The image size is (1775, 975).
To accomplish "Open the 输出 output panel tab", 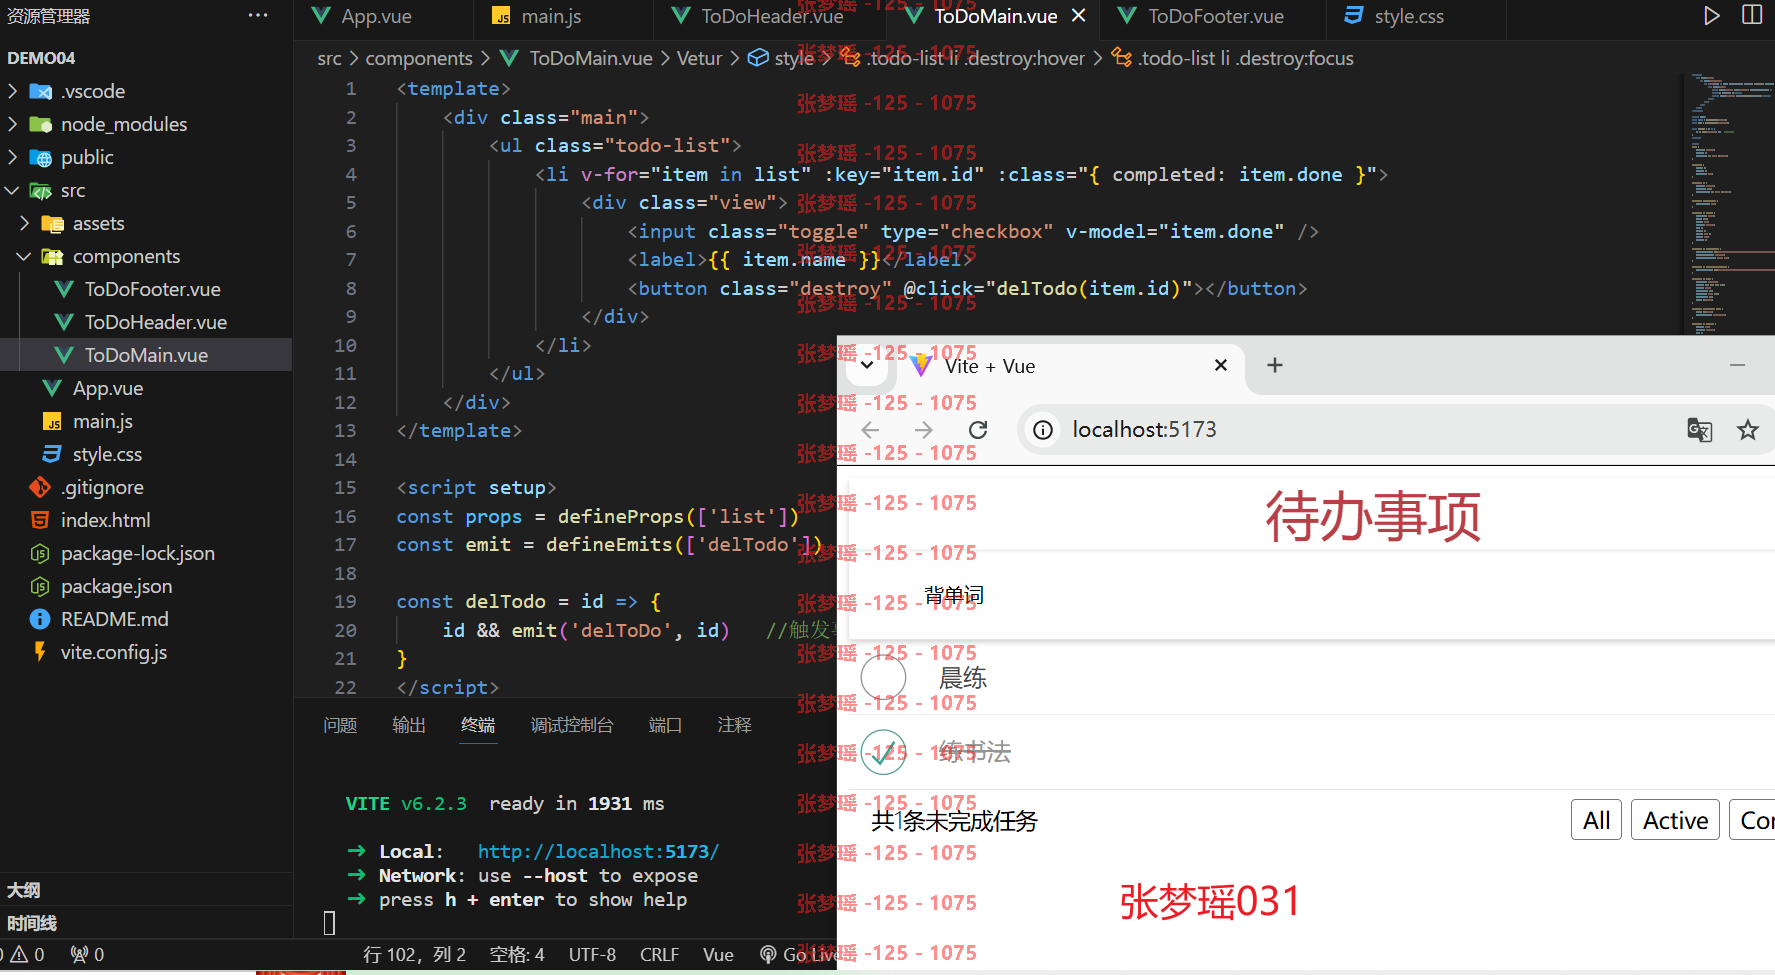I will pos(409,725).
